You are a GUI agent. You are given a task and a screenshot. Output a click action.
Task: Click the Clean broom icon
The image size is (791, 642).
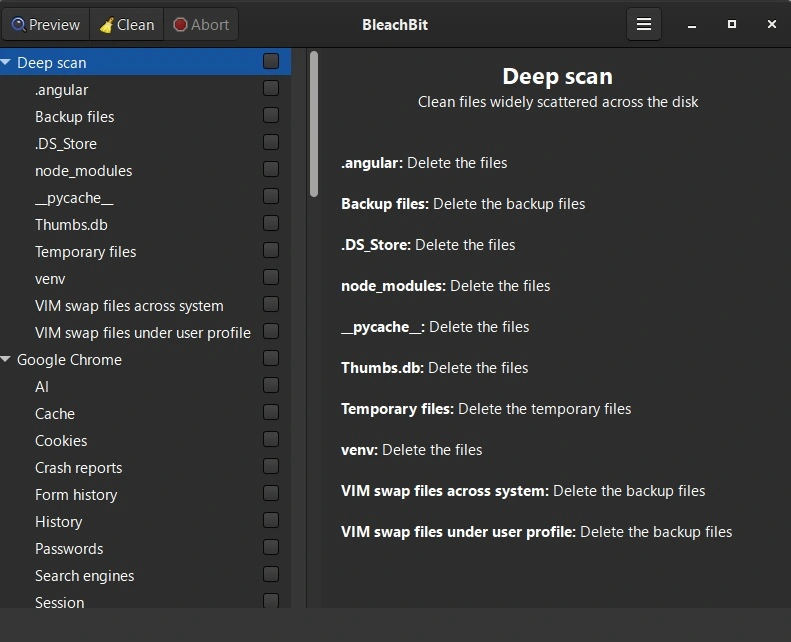(106, 25)
